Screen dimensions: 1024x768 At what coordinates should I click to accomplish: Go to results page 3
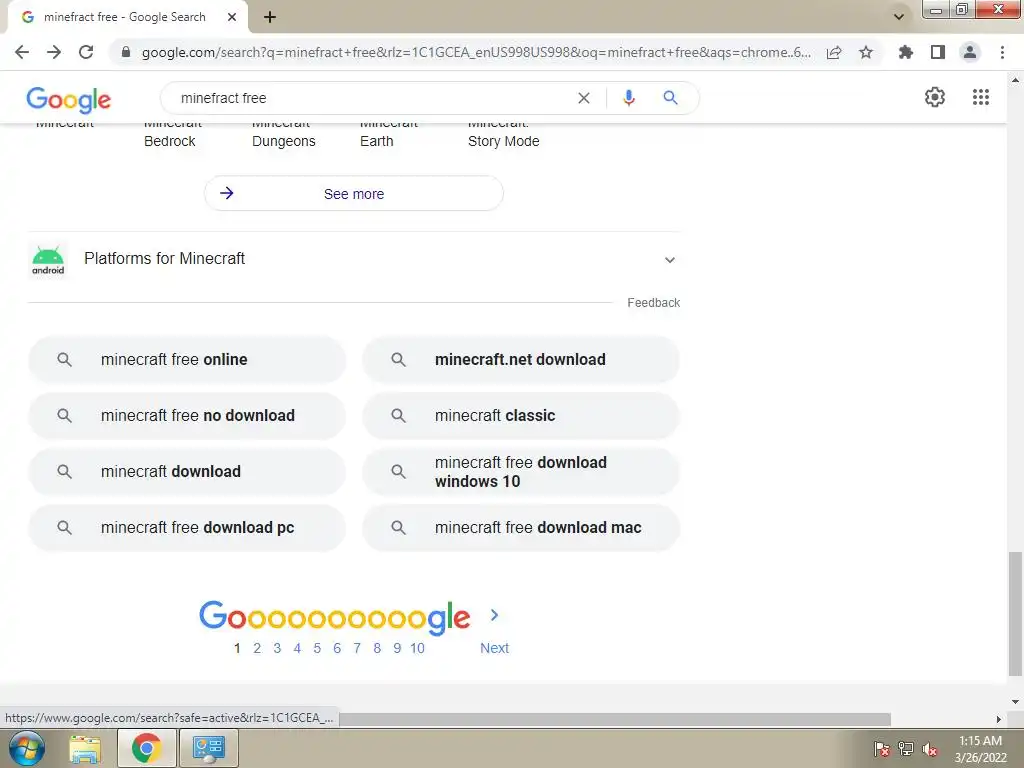[277, 648]
